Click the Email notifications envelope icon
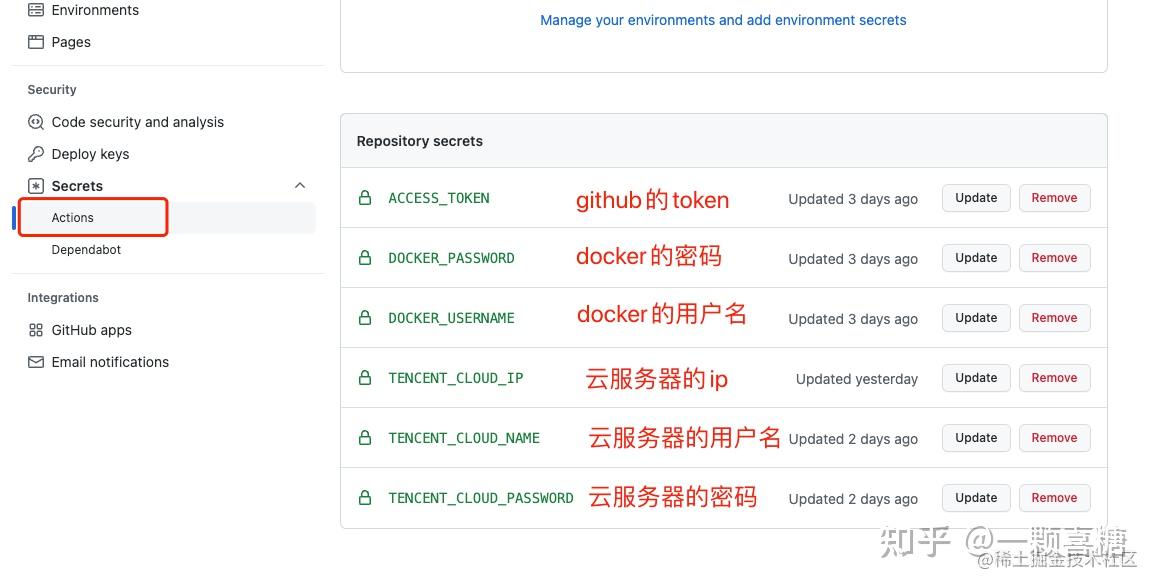The height and width of the screenshot is (588, 1156). tap(36, 361)
